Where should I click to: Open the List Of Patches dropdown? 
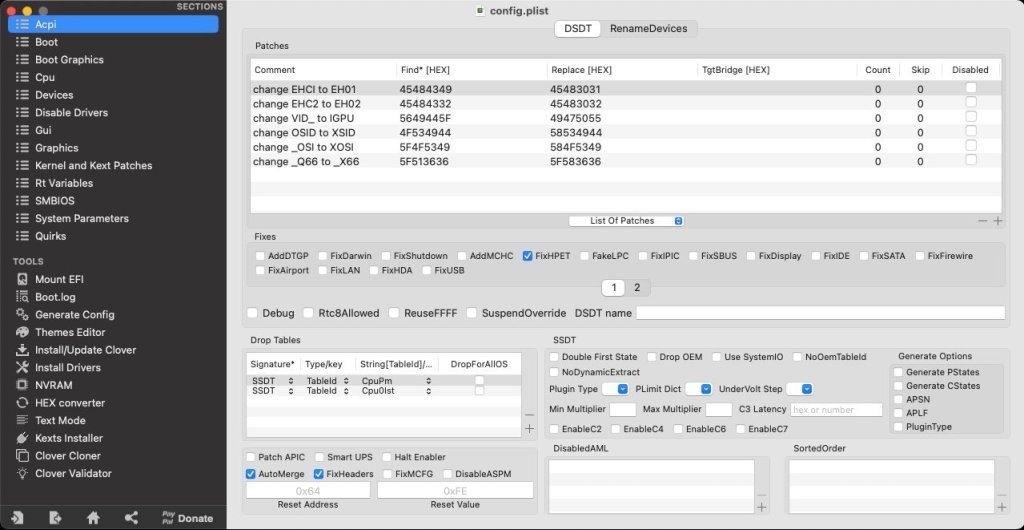626,220
